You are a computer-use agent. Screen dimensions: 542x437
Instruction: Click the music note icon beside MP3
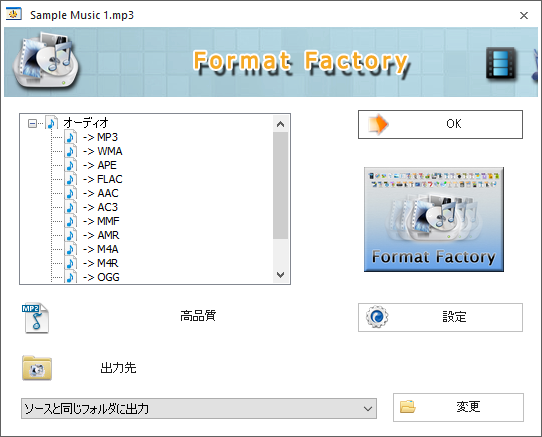(x=71, y=137)
